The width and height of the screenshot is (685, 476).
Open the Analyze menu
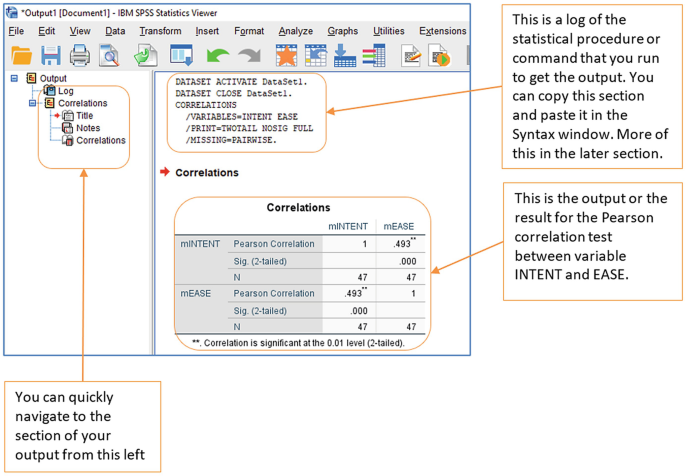click(x=295, y=31)
